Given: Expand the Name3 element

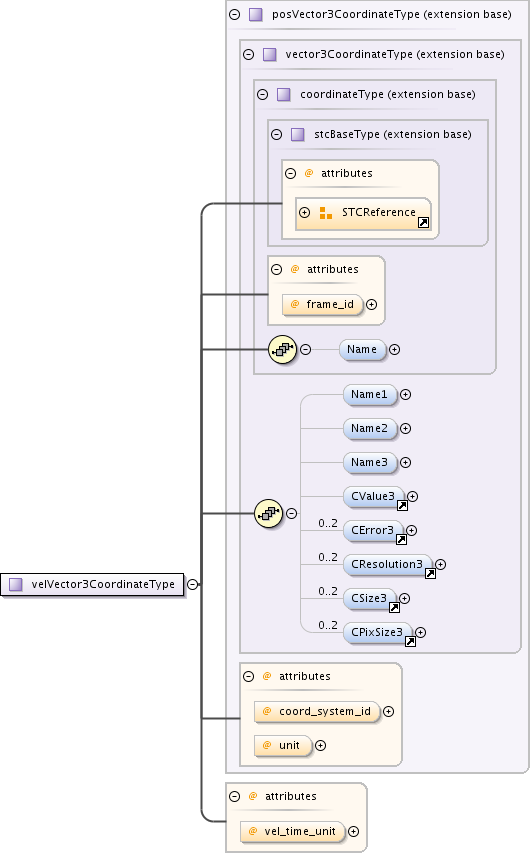Looking at the screenshot, I should tap(406, 462).
